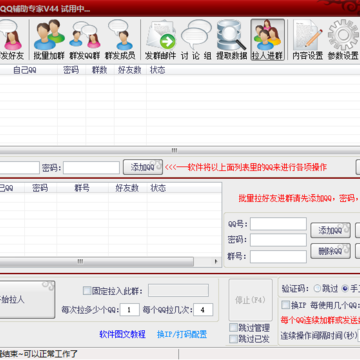Screen dimensions: 360x360
Task: Click the 删除QQ button
Action: click(330, 251)
